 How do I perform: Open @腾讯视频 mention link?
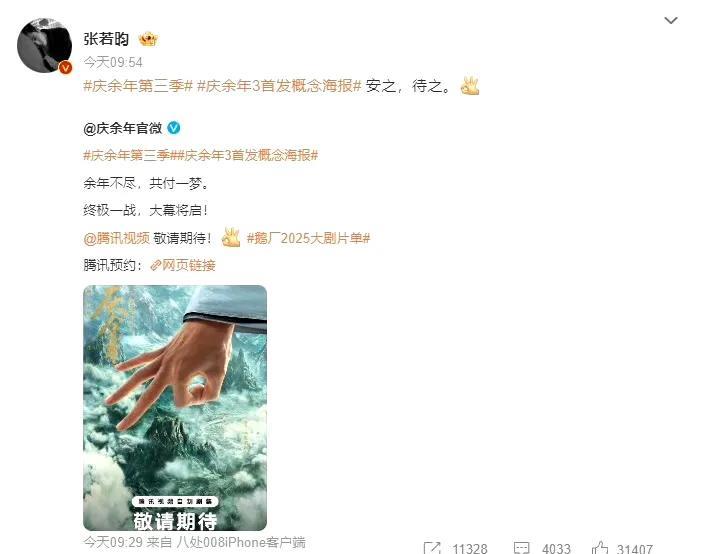pos(116,238)
